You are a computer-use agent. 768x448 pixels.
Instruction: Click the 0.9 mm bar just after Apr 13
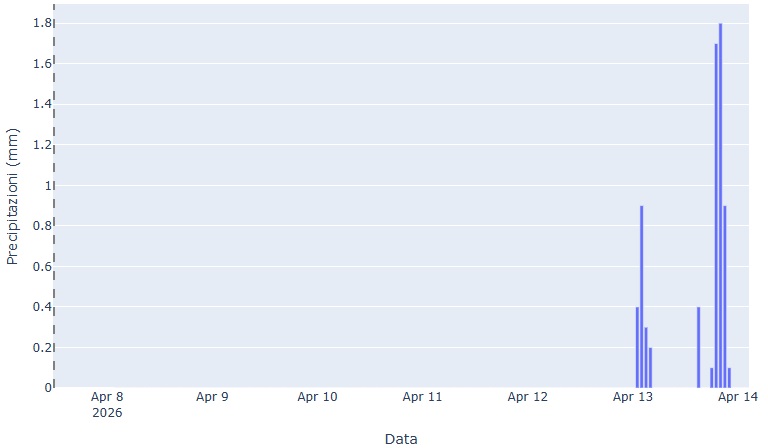641,296
